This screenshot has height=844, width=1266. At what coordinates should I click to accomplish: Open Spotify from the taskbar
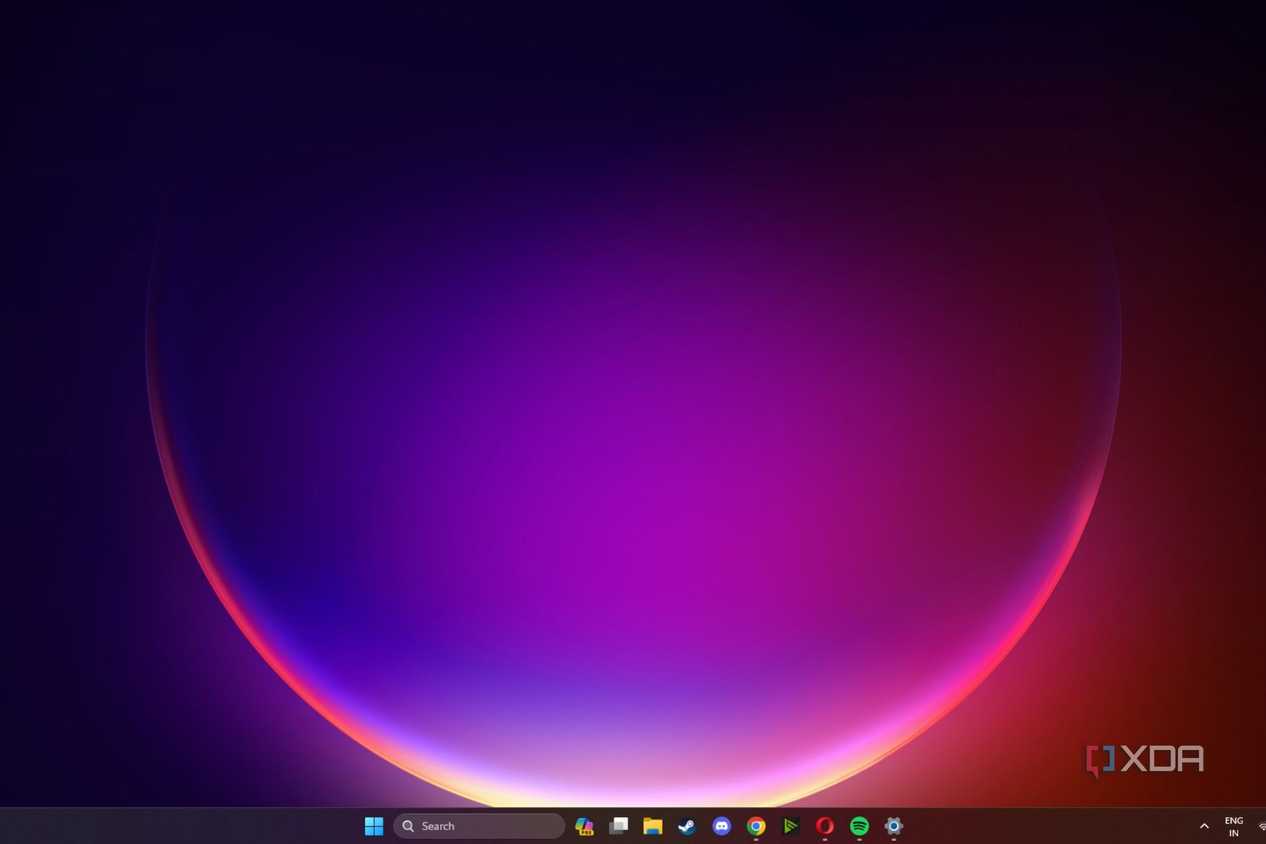coord(859,826)
